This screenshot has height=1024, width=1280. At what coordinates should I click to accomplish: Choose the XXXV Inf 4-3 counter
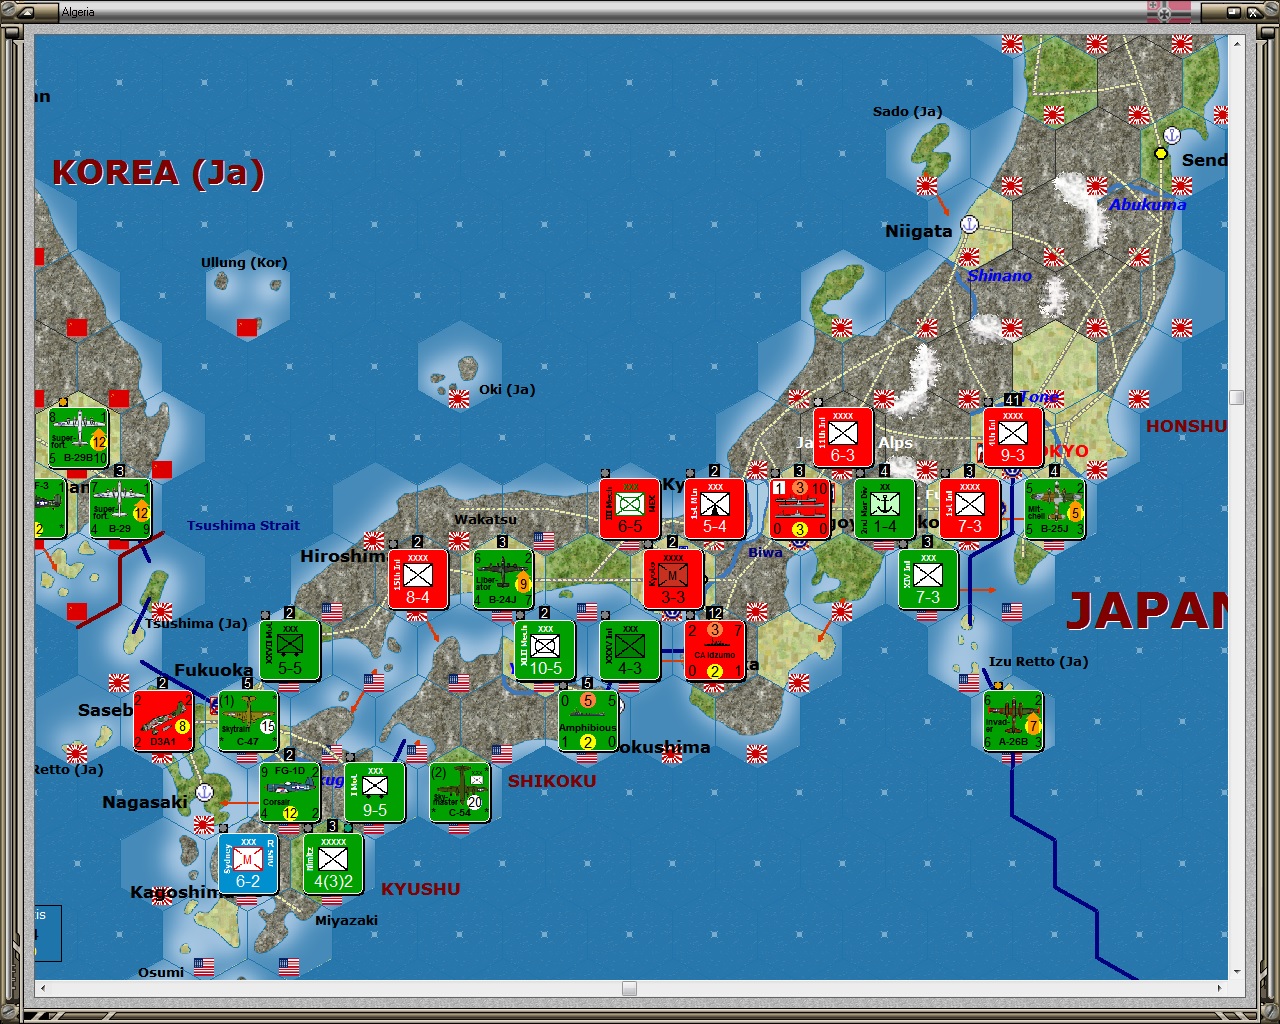(x=630, y=650)
